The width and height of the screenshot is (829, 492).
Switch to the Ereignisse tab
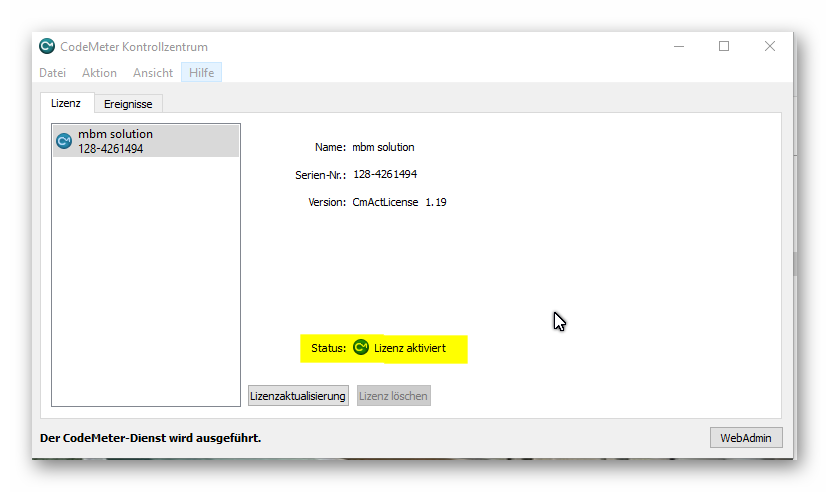128,104
